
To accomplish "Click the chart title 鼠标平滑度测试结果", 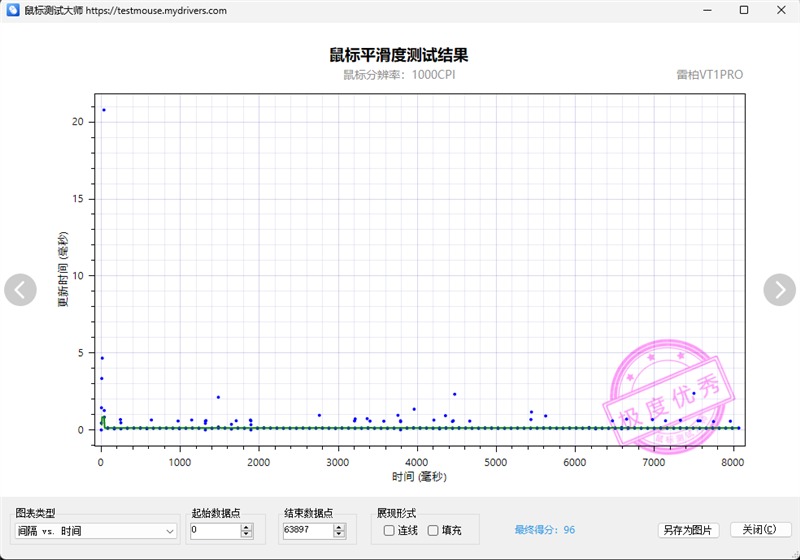I will point(398,55).
